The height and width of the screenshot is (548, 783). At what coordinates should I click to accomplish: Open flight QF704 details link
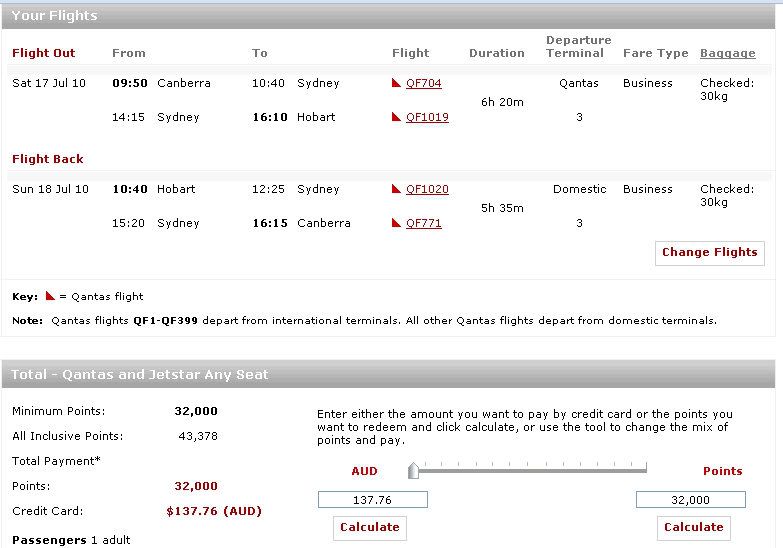point(423,84)
